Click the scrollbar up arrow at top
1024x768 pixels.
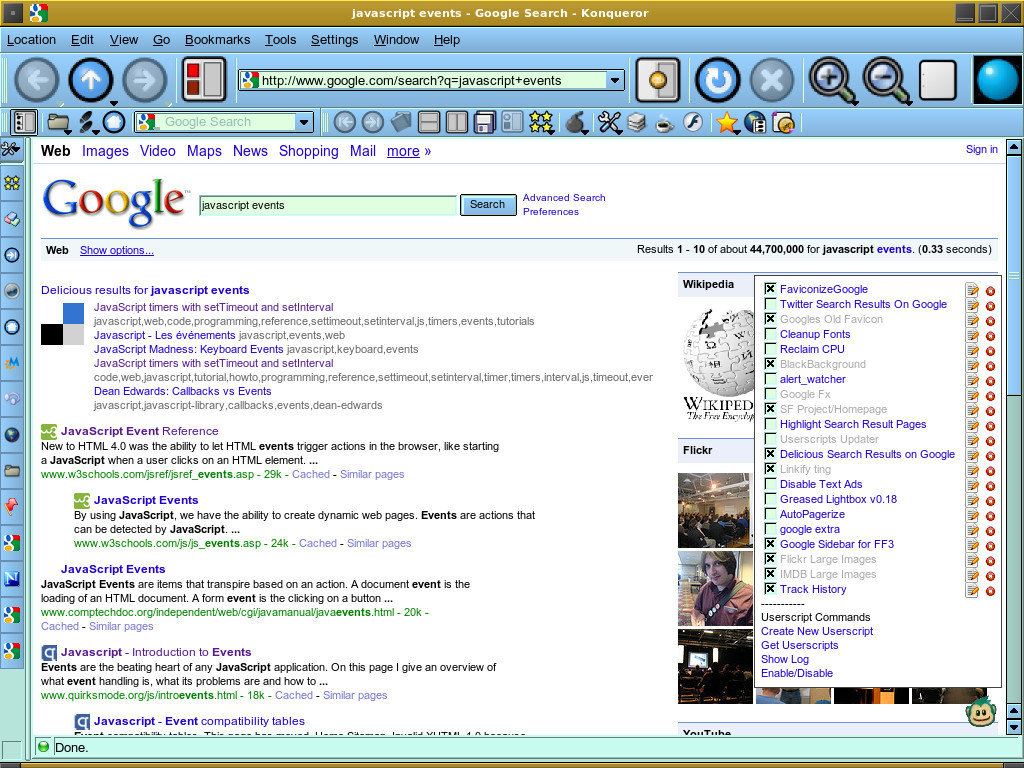[1014, 148]
